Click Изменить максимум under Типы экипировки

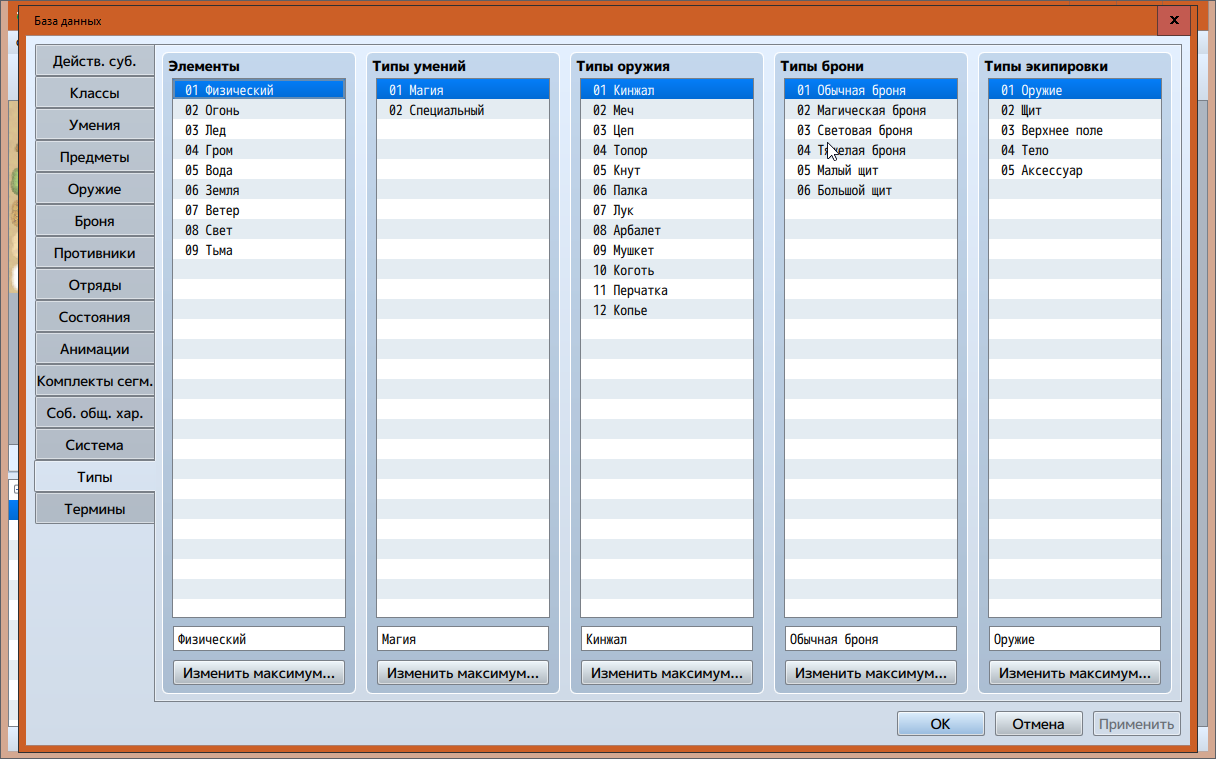pos(1075,673)
